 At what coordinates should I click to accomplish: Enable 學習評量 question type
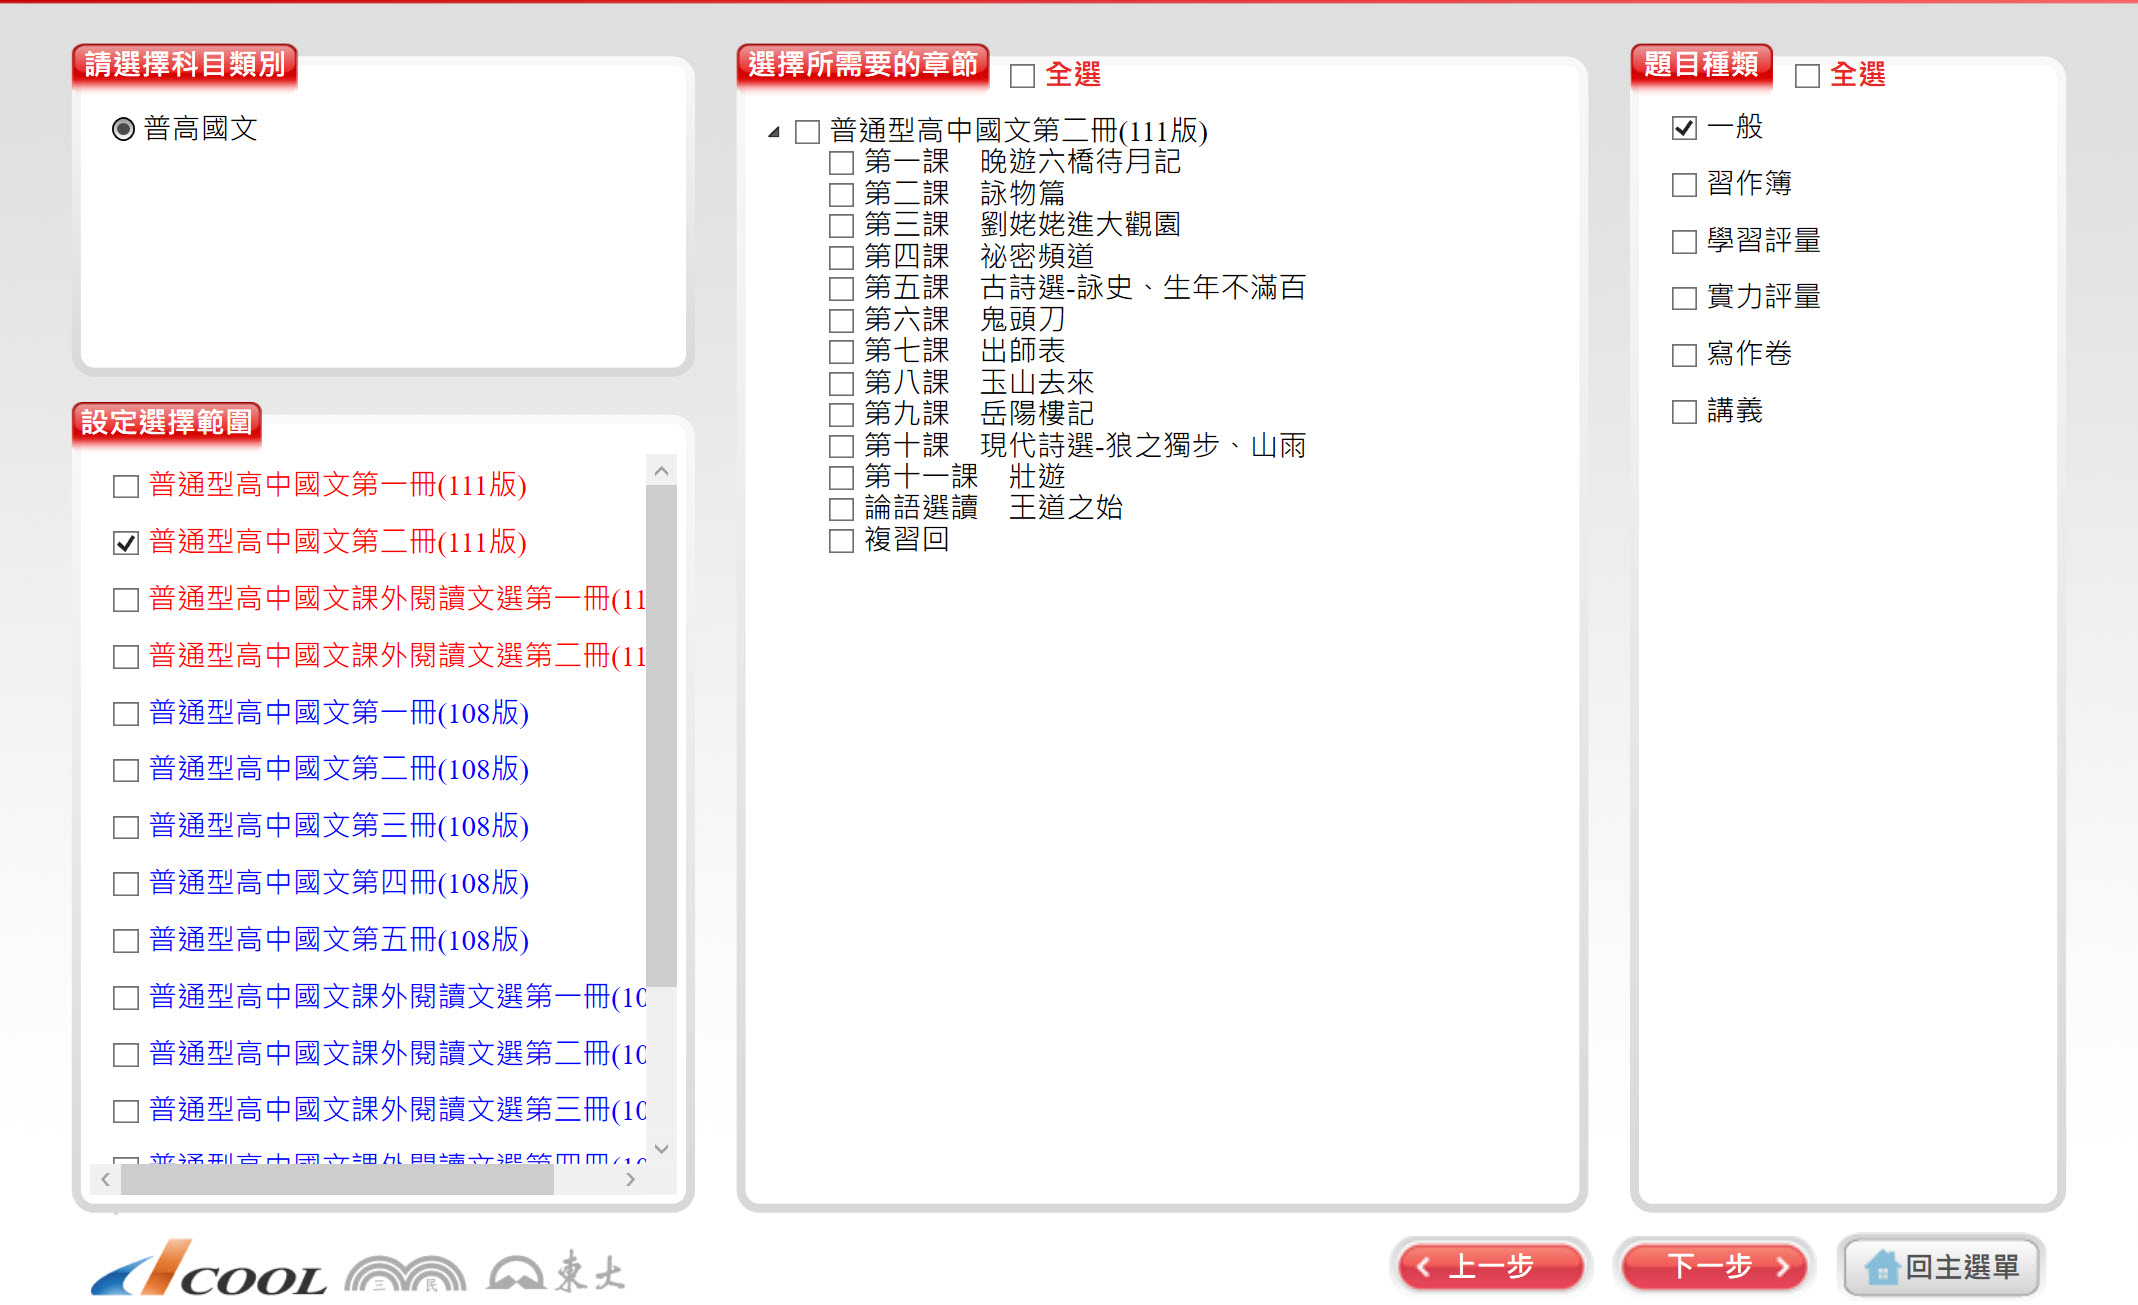point(1684,242)
